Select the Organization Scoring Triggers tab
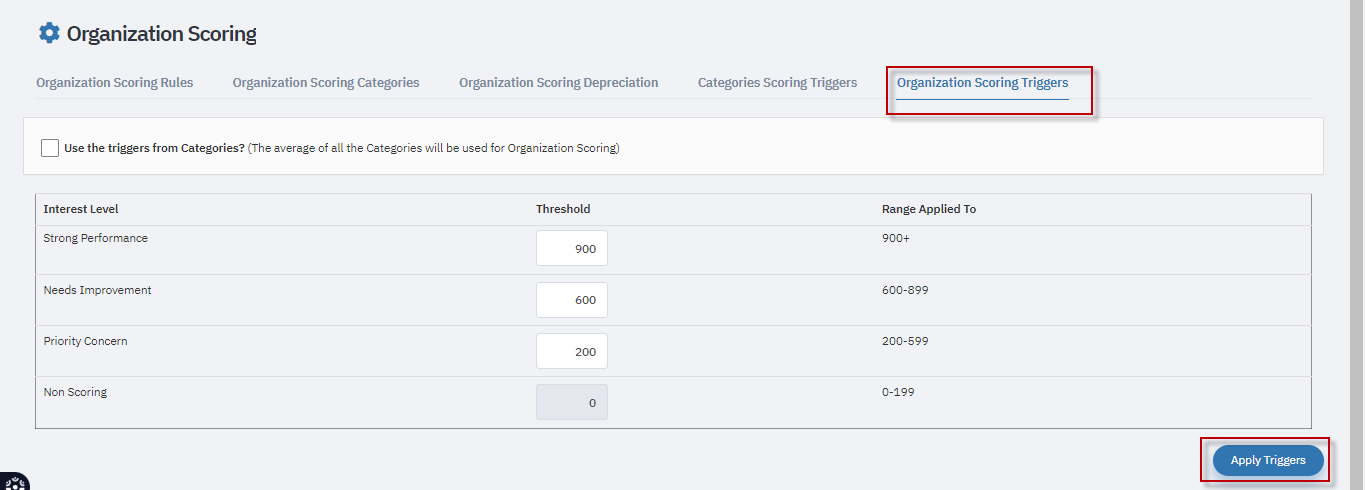This screenshot has height=490, width=1365. point(982,83)
